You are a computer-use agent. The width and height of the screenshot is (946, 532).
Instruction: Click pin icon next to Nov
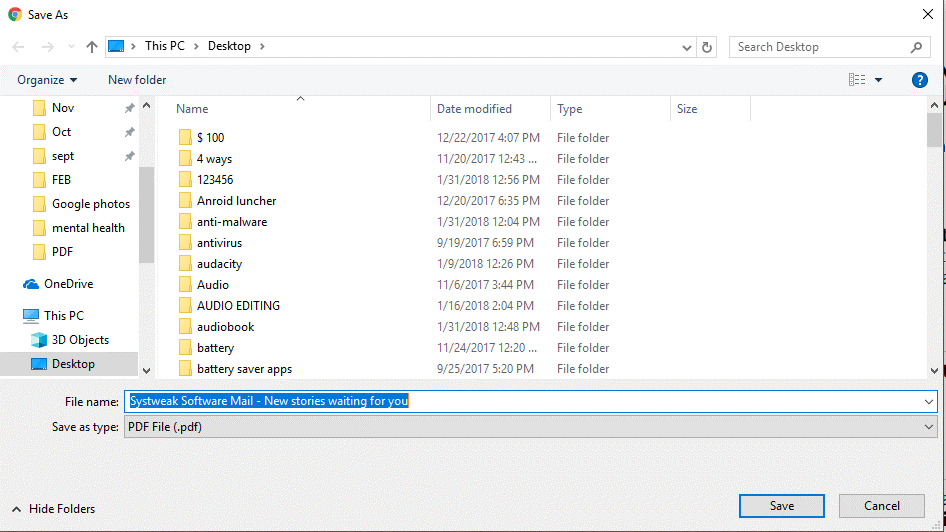pyautogui.click(x=129, y=108)
